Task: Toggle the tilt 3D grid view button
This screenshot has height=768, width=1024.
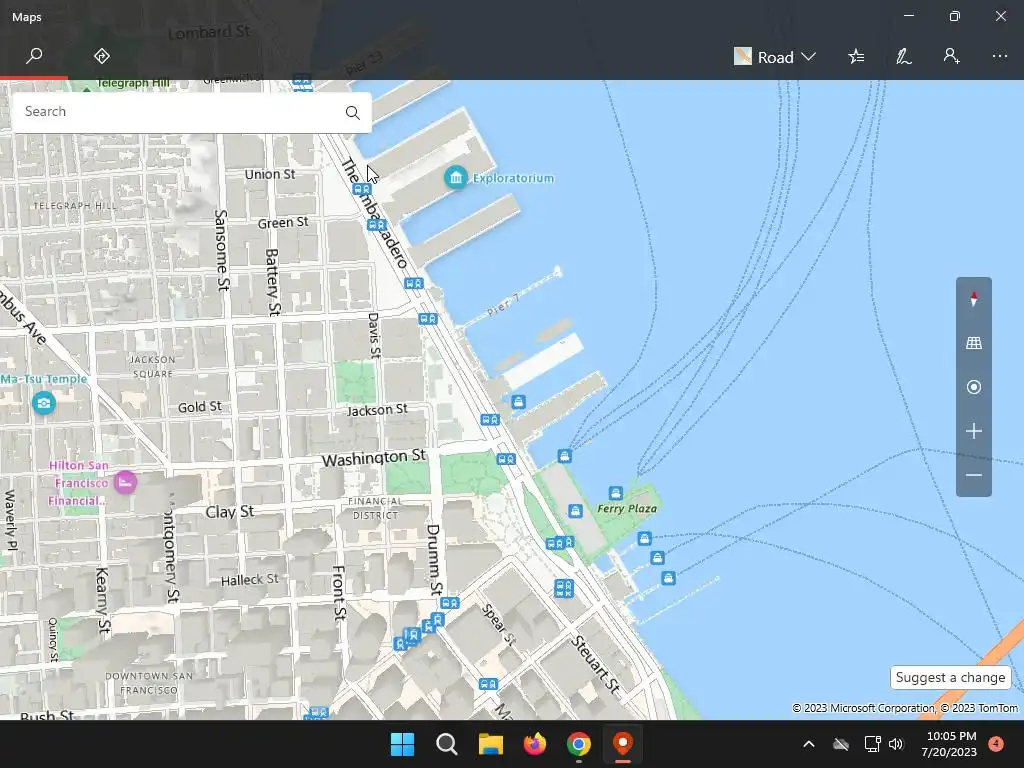Action: pyautogui.click(x=974, y=343)
